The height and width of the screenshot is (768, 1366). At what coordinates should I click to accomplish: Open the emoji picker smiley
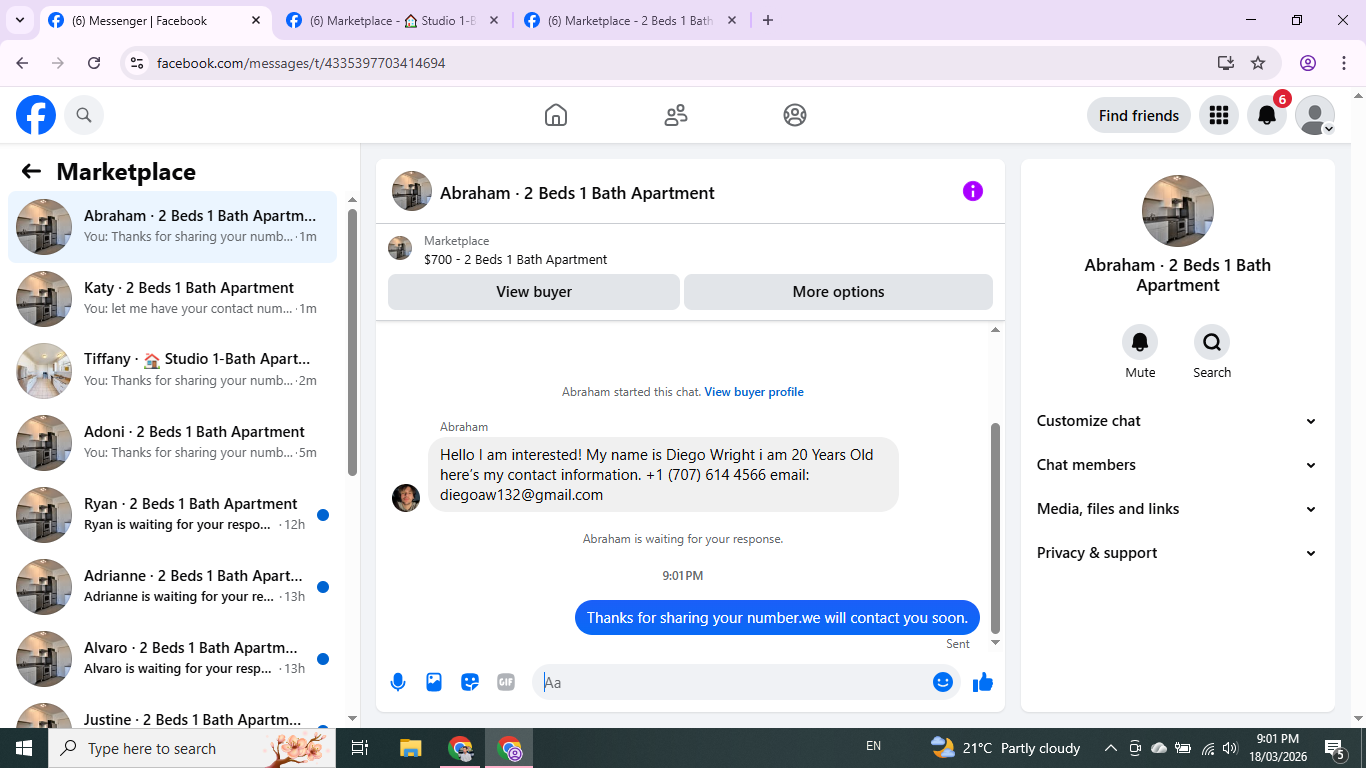click(x=942, y=682)
